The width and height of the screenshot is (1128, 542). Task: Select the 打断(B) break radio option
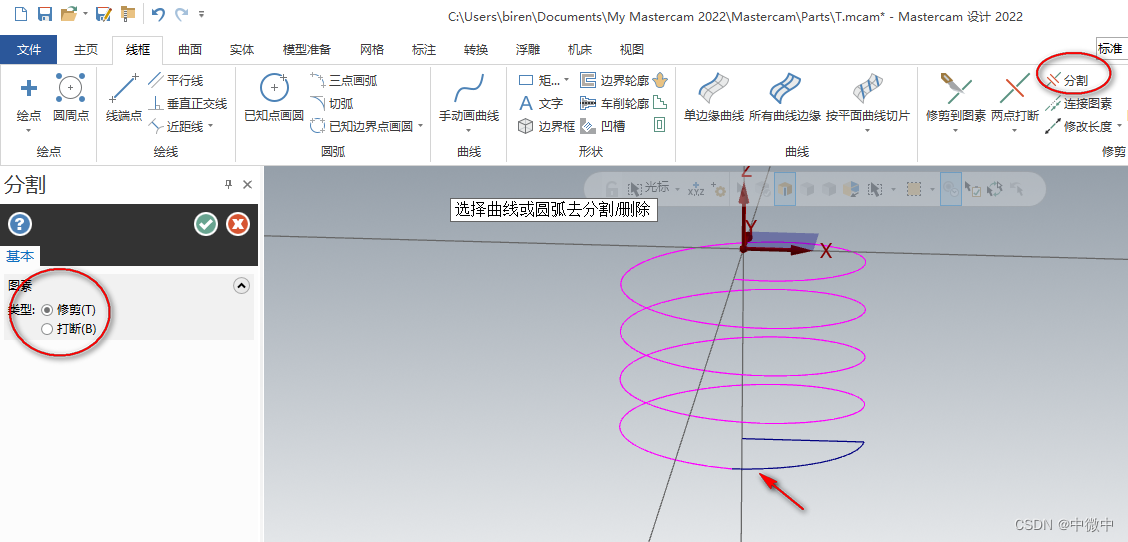[x=69, y=329]
